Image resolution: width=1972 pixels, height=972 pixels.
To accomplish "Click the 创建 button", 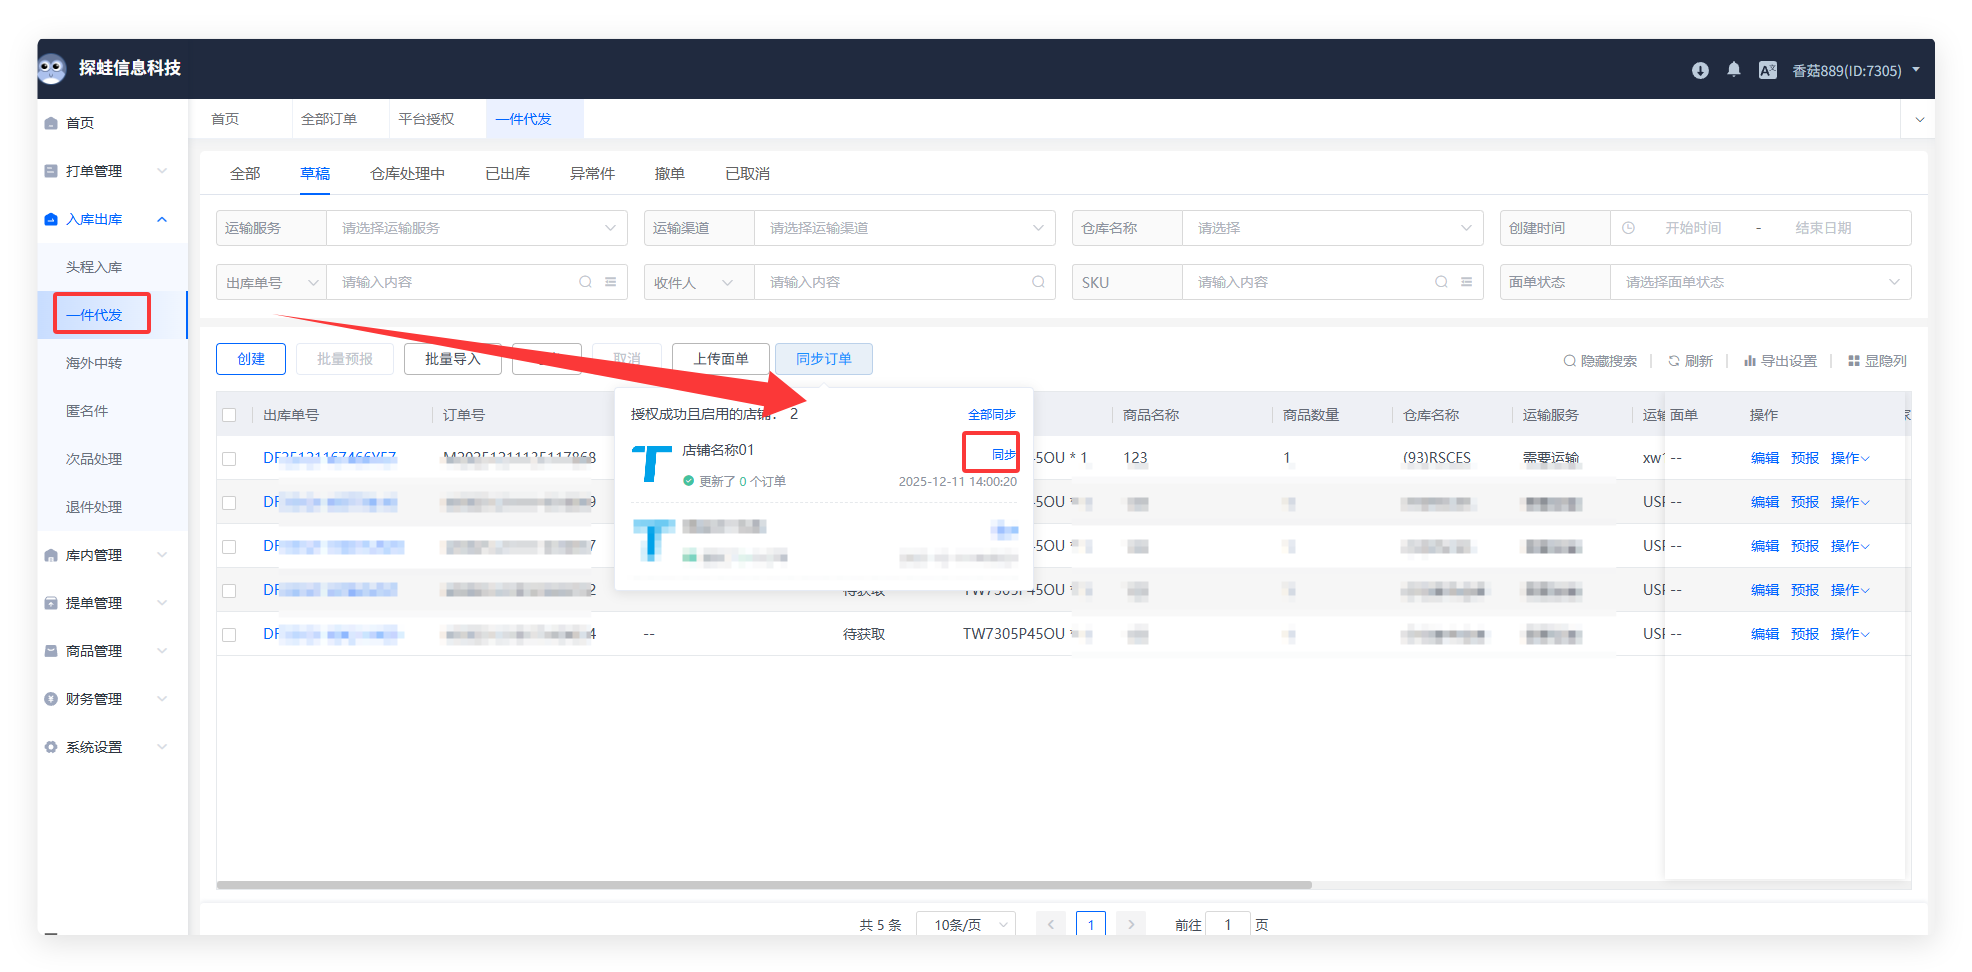I will [x=251, y=359].
